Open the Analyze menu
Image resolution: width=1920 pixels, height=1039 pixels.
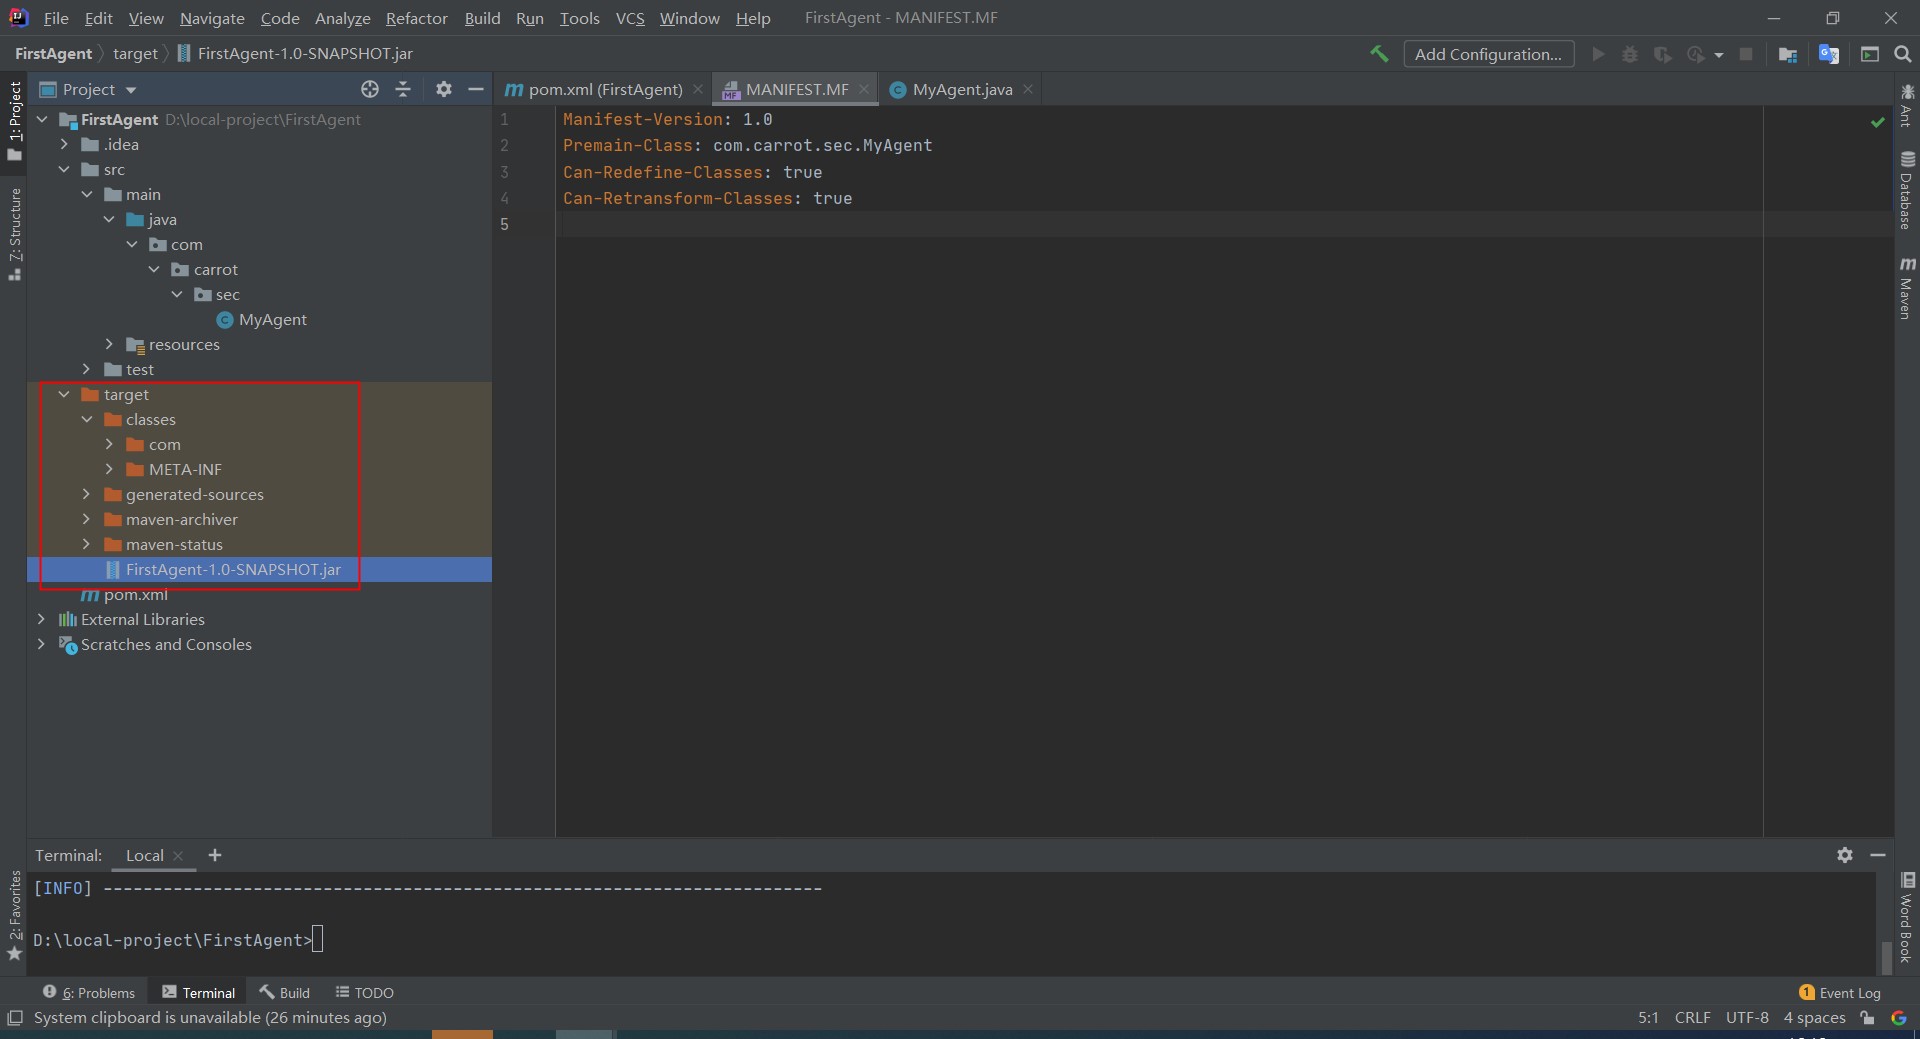point(342,18)
